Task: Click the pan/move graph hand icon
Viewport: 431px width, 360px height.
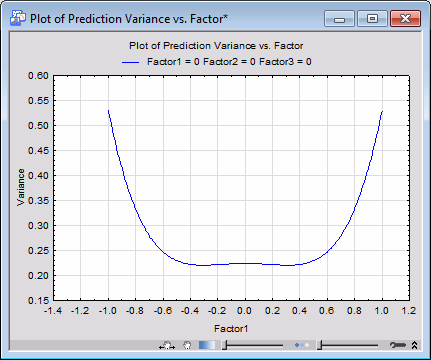Action: pos(167,345)
